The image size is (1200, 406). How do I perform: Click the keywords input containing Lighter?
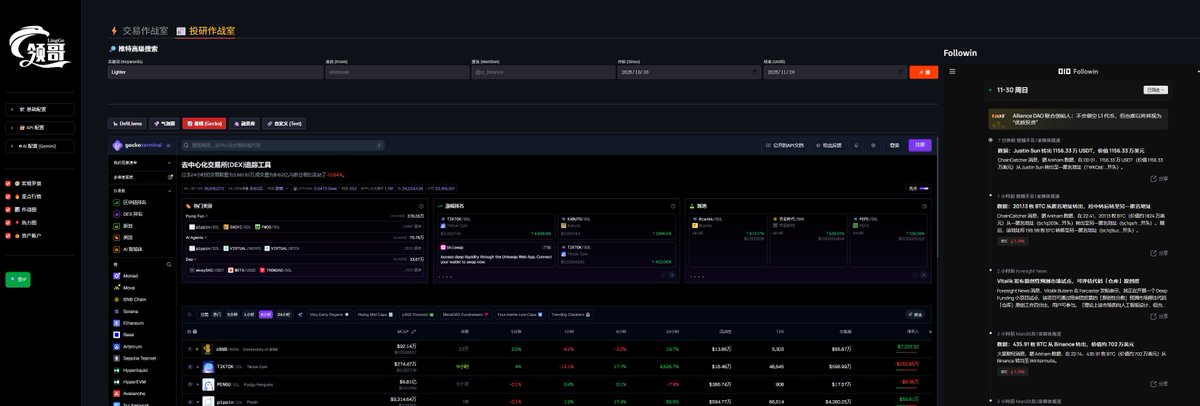pos(212,72)
